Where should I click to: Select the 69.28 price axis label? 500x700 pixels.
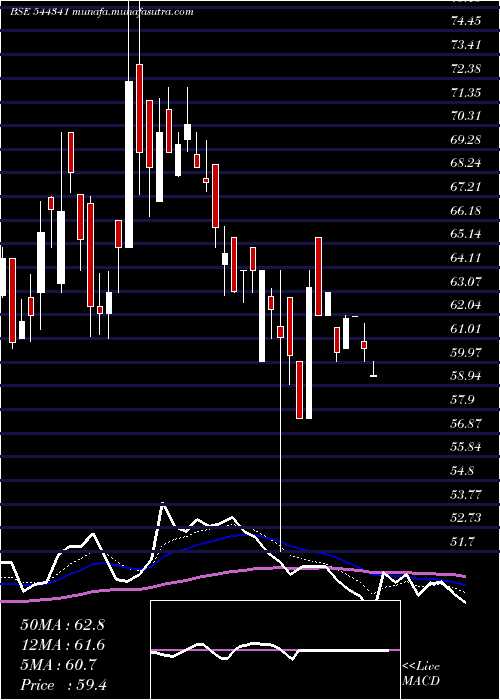pyautogui.click(x=466, y=139)
